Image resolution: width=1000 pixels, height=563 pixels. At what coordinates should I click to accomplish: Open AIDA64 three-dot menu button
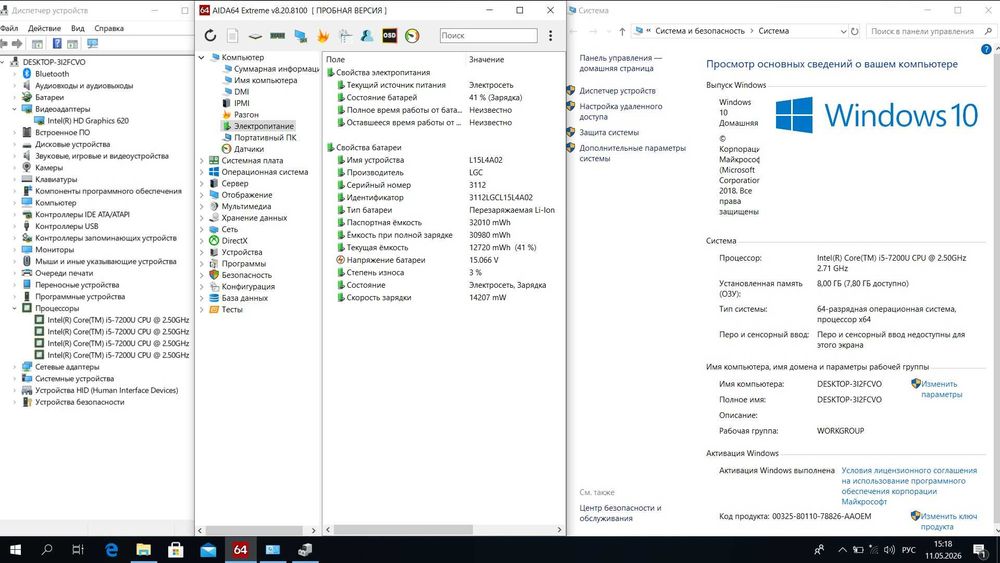(550, 36)
